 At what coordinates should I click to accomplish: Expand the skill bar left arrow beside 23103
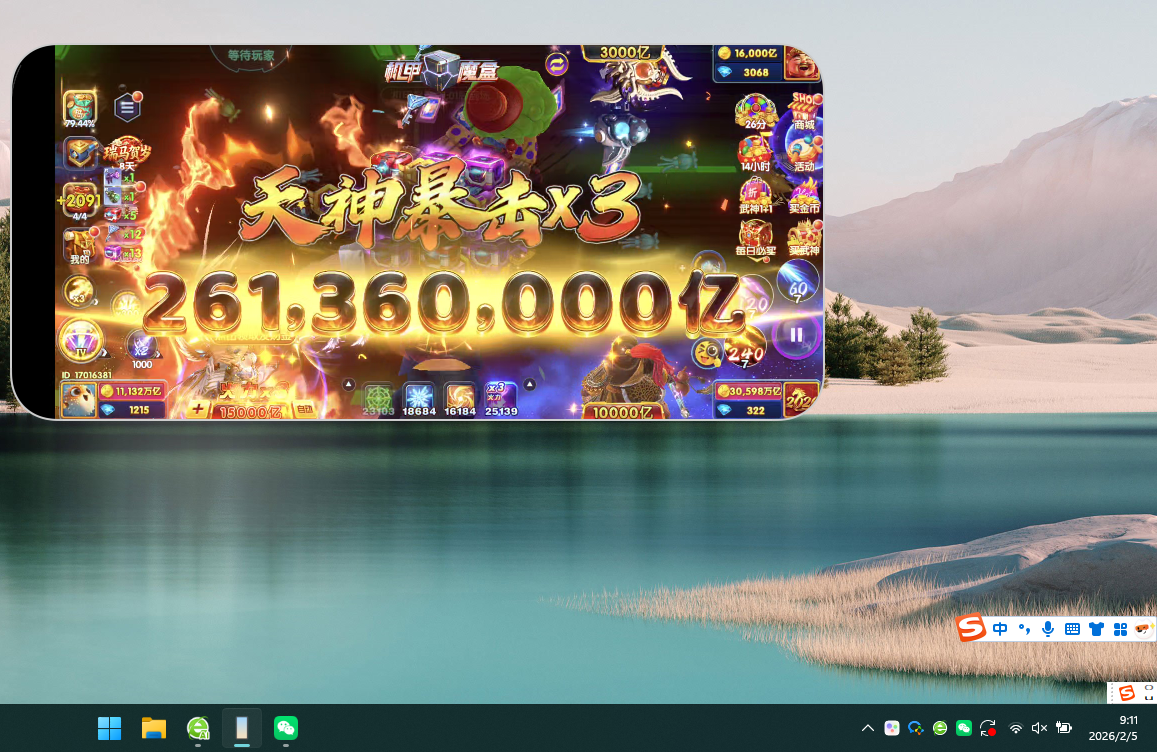pyautogui.click(x=349, y=384)
